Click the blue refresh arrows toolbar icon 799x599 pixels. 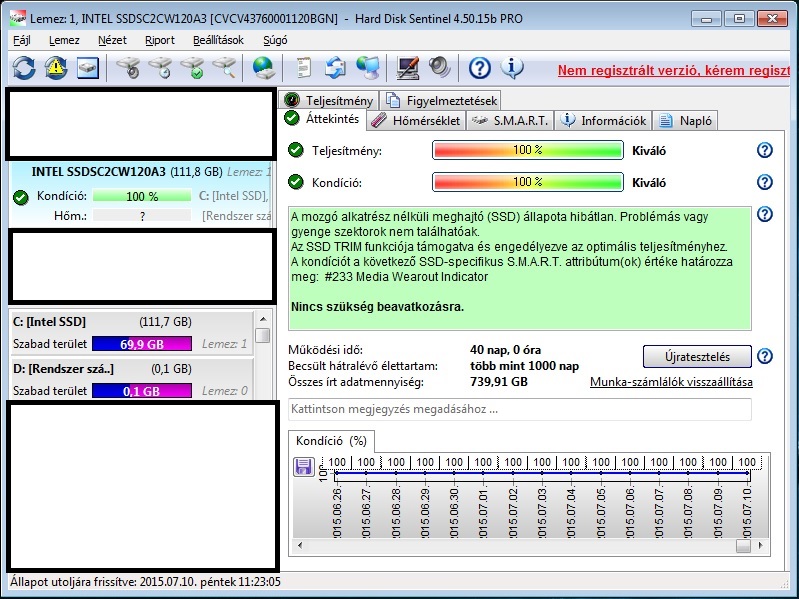pyautogui.click(x=24, y=68)
